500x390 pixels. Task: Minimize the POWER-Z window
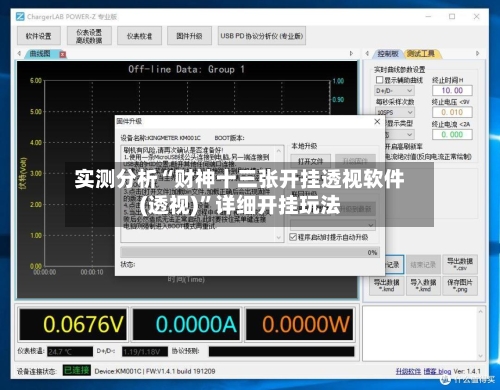(x=428, y=16)
